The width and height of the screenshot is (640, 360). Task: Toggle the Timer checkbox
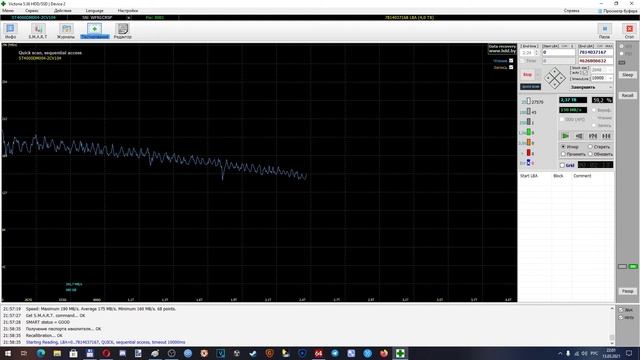522,61
